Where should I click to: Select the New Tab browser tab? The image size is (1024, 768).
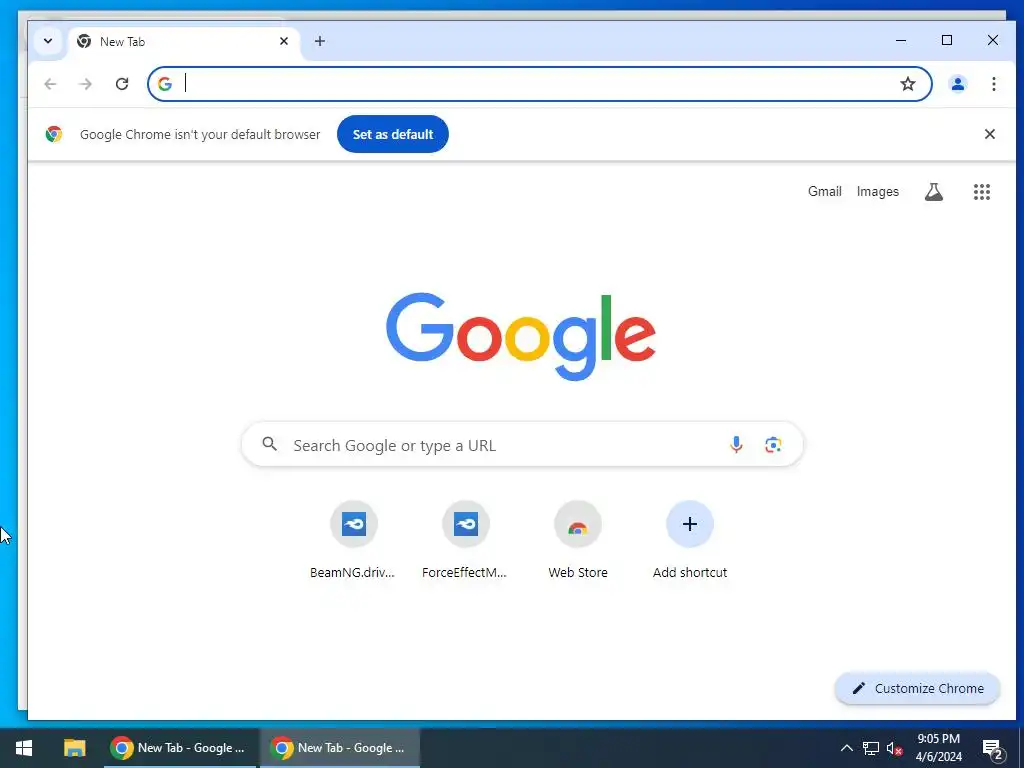[x=184, y=42]
